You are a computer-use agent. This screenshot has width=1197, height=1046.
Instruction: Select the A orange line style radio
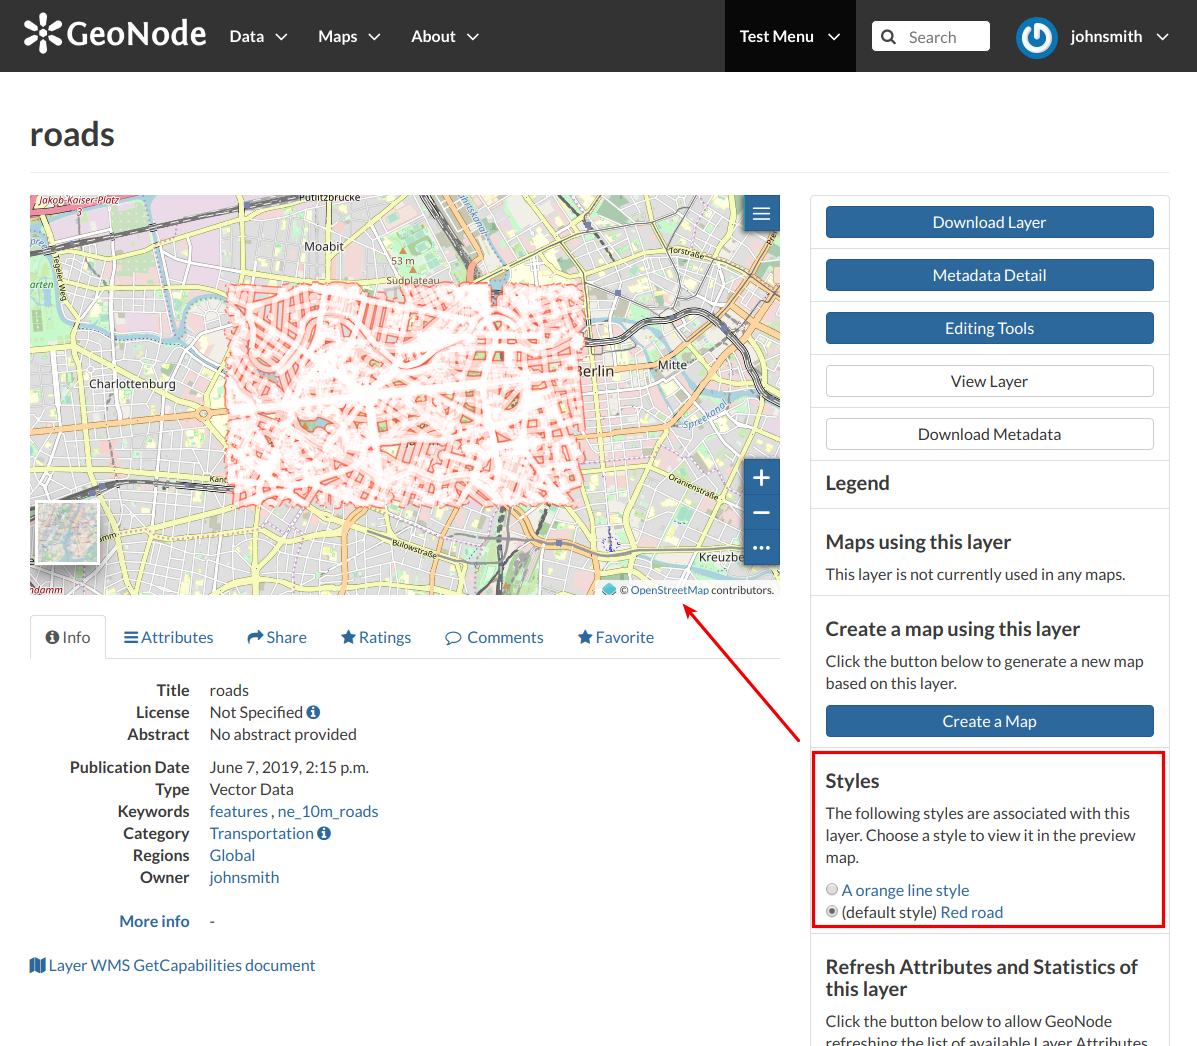click(x=832, y=889)
